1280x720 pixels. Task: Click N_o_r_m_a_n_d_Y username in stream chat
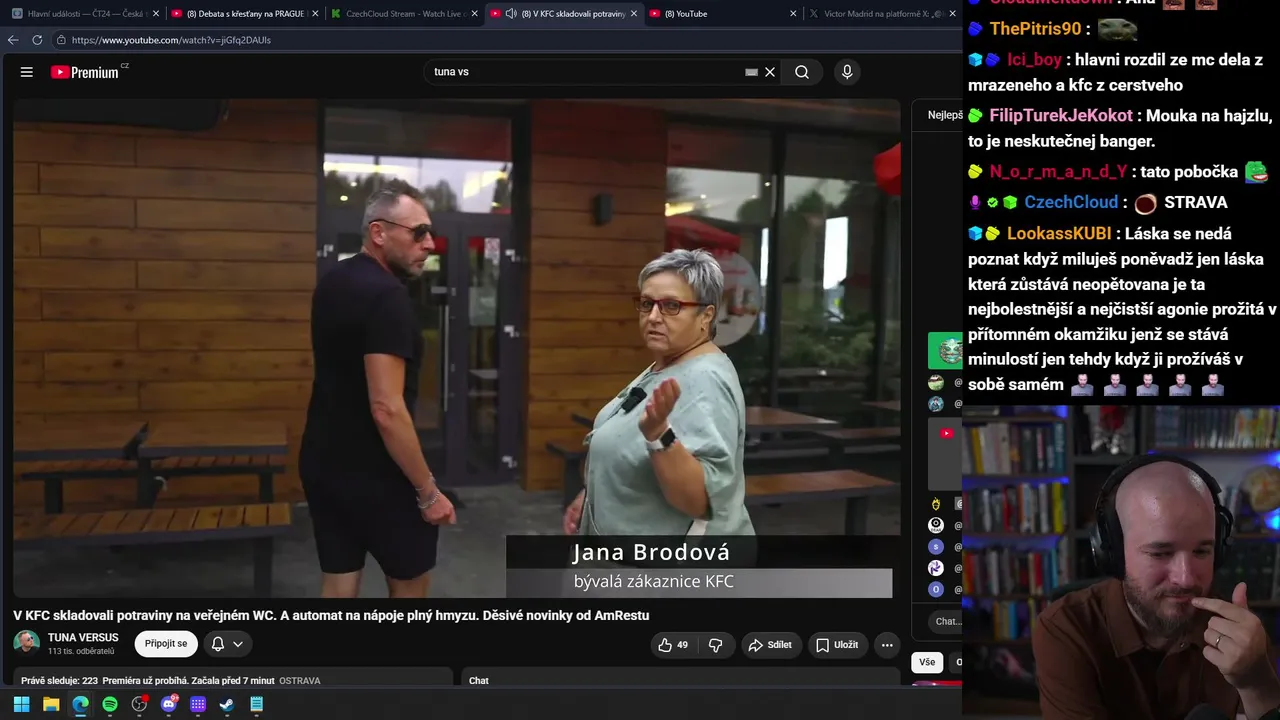click(x=1058, y=172)
